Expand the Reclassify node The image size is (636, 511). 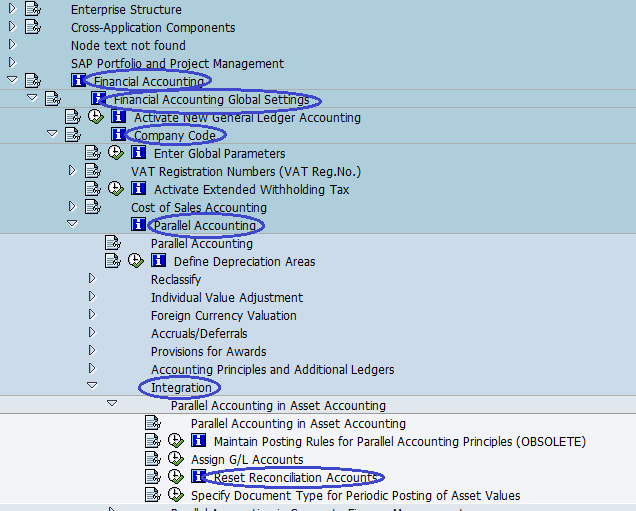click(92, 279)
